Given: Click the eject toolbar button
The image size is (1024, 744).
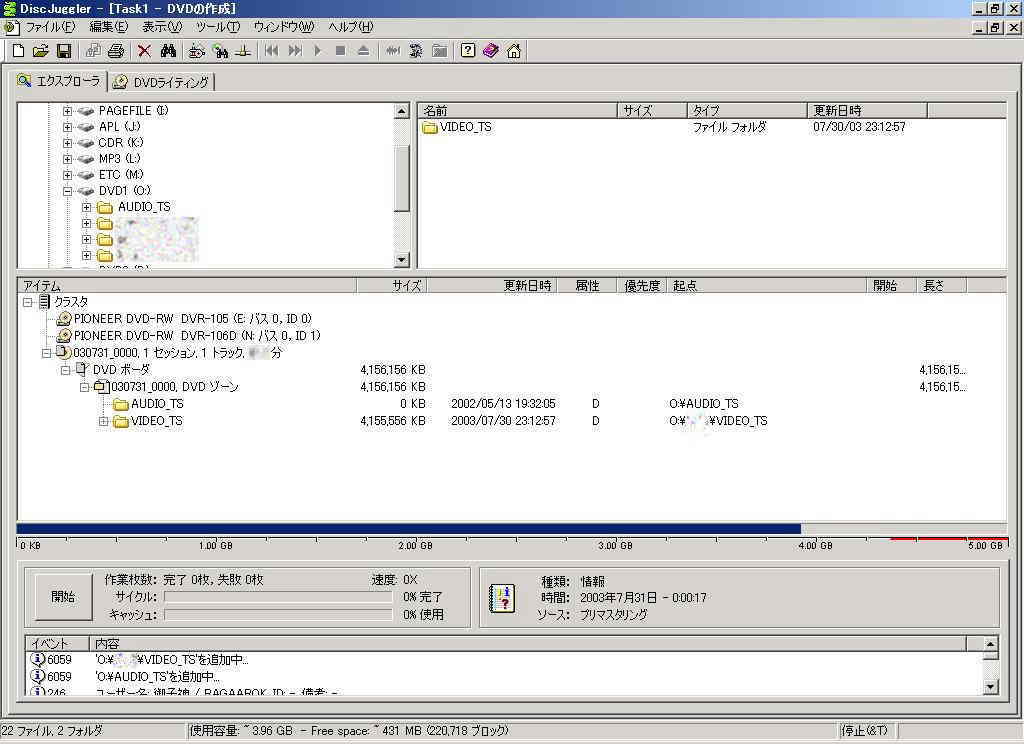Looking at the screenshot, I should click(363, 50).
